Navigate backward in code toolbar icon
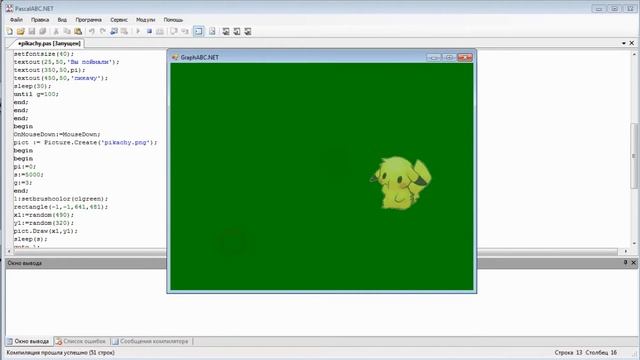The width and height of the screenshot is (640, 360). pos(114,31)
